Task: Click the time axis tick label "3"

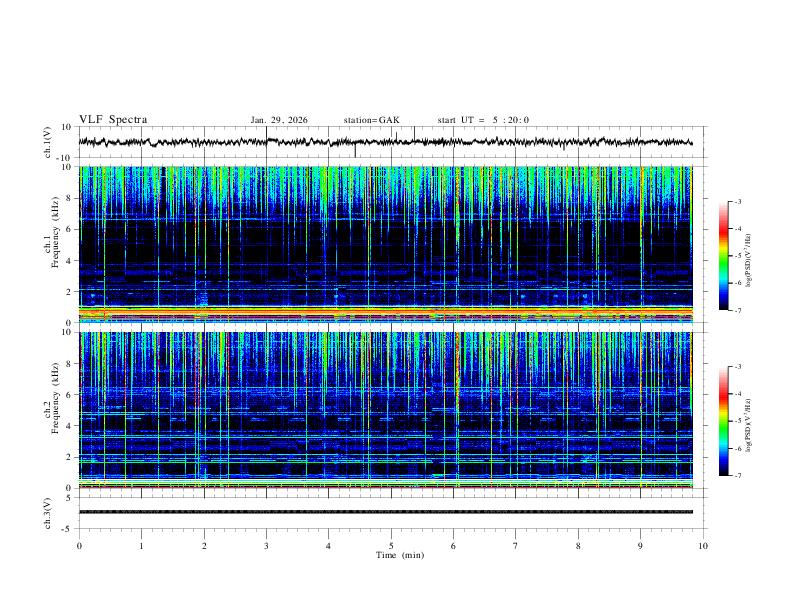Action: [x=266, y=546]
